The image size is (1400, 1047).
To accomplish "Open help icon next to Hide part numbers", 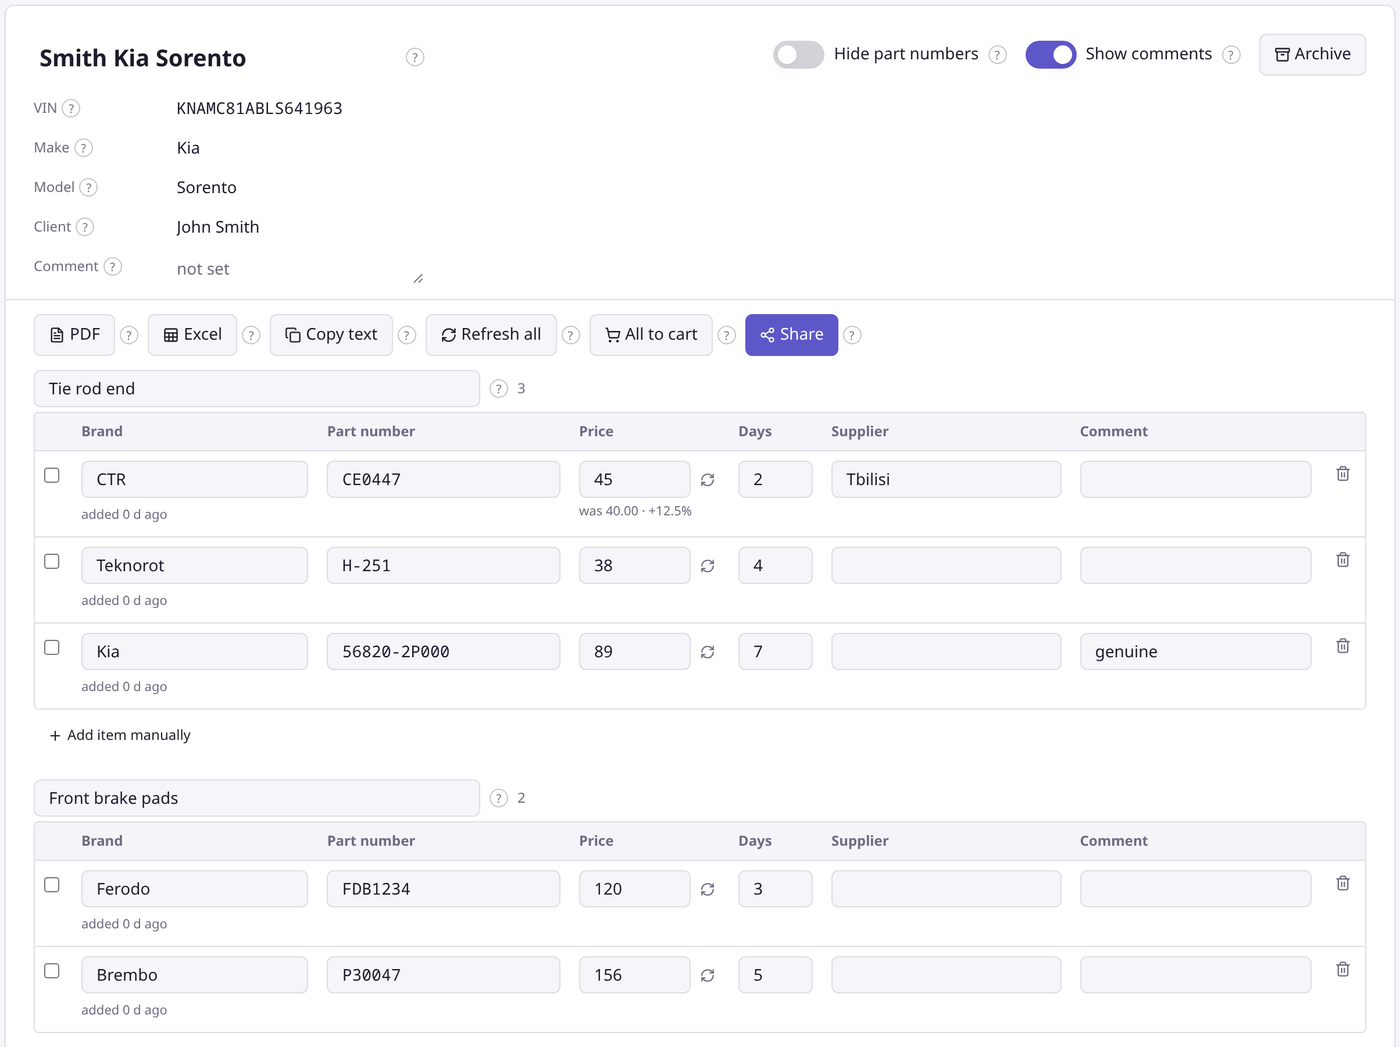I will [x=997, y=55].
